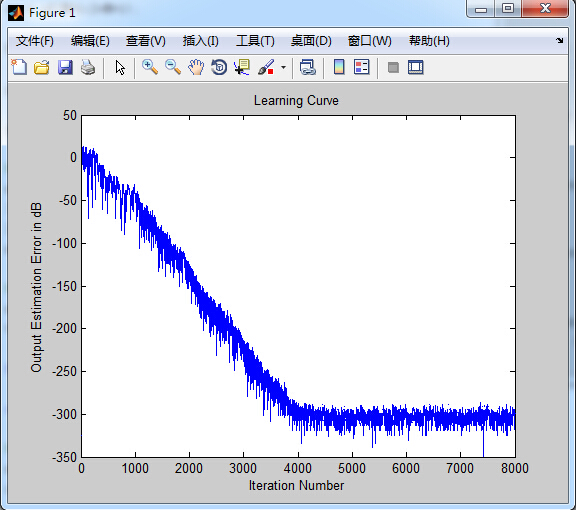Viewport: 576px width, 510px height.
Task: Save the figure using the floppy icon
Action: point(65,68)
